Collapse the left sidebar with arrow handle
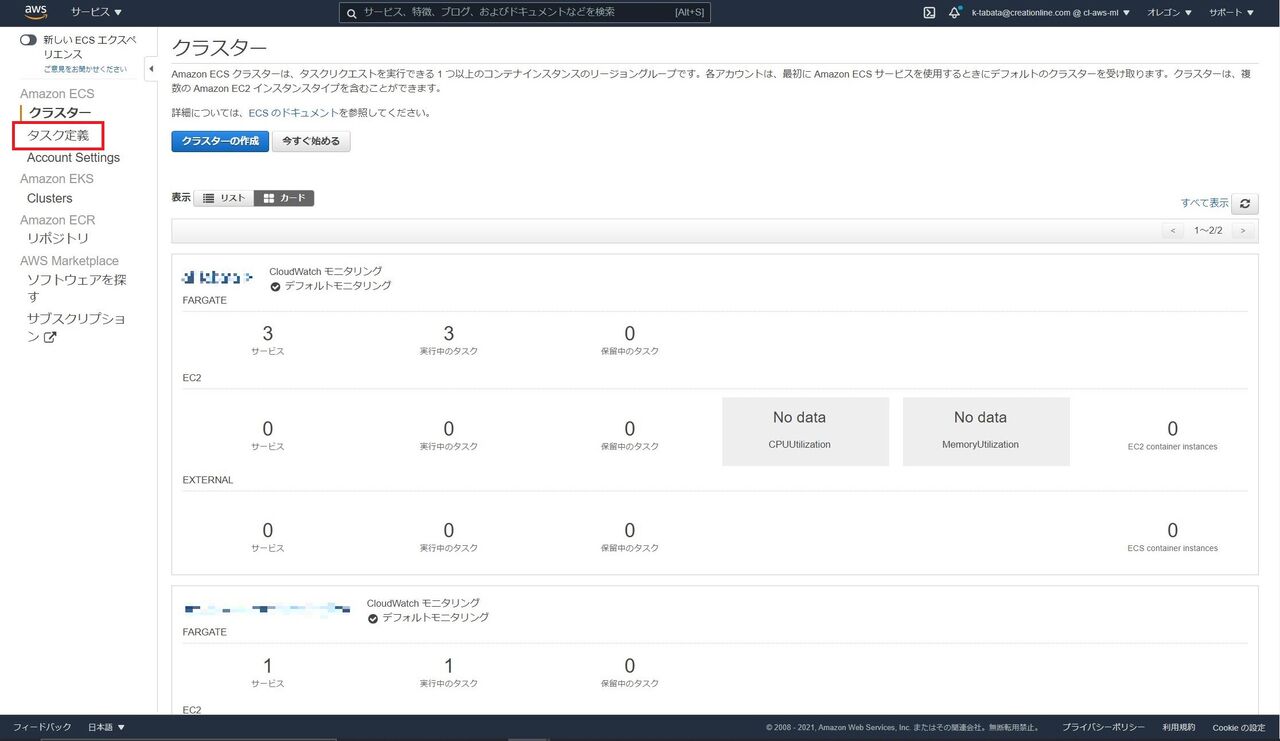The width and height of the screenshot is (1280, 741). (x=151, y=69)
